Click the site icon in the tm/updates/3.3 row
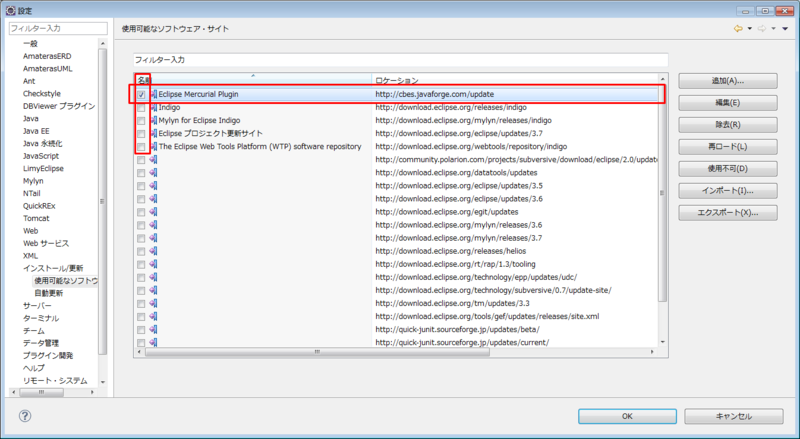The width and height of the screenshot is (800, 439). (153, 304)
